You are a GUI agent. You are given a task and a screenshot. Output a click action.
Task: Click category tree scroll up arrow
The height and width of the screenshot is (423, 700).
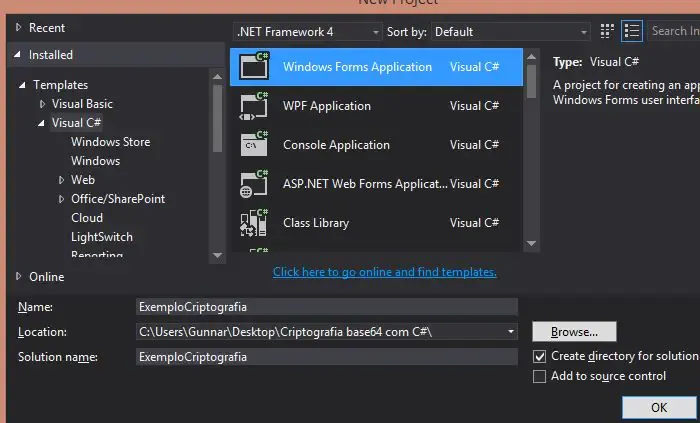(217, 77)
